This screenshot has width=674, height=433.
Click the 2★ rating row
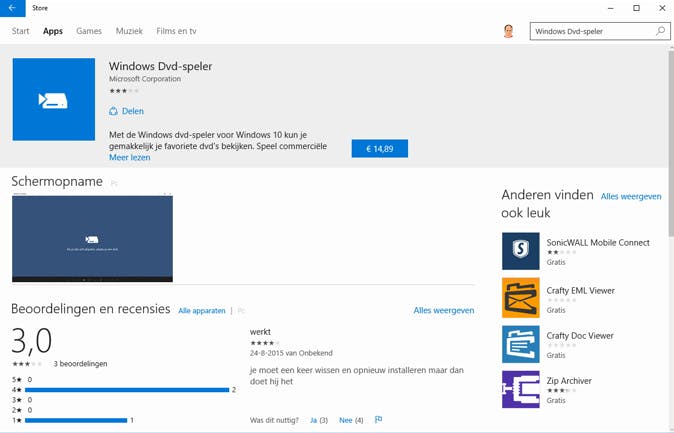click(x=22, y=410)
